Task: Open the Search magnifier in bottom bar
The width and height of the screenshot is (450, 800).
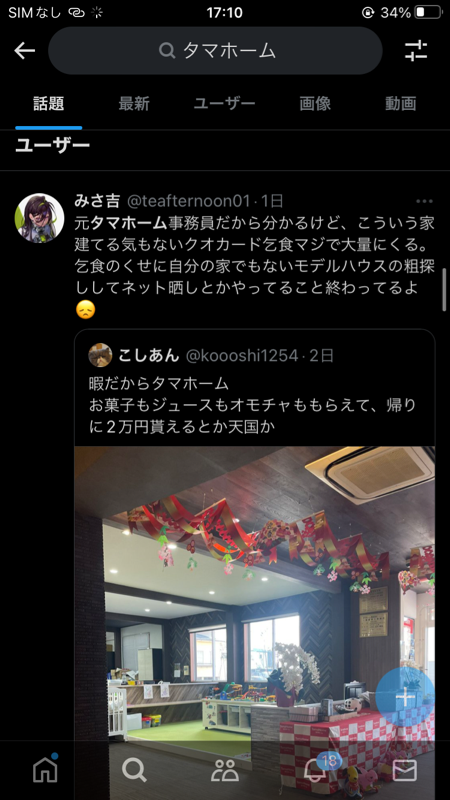Action: tap(135, 769)
